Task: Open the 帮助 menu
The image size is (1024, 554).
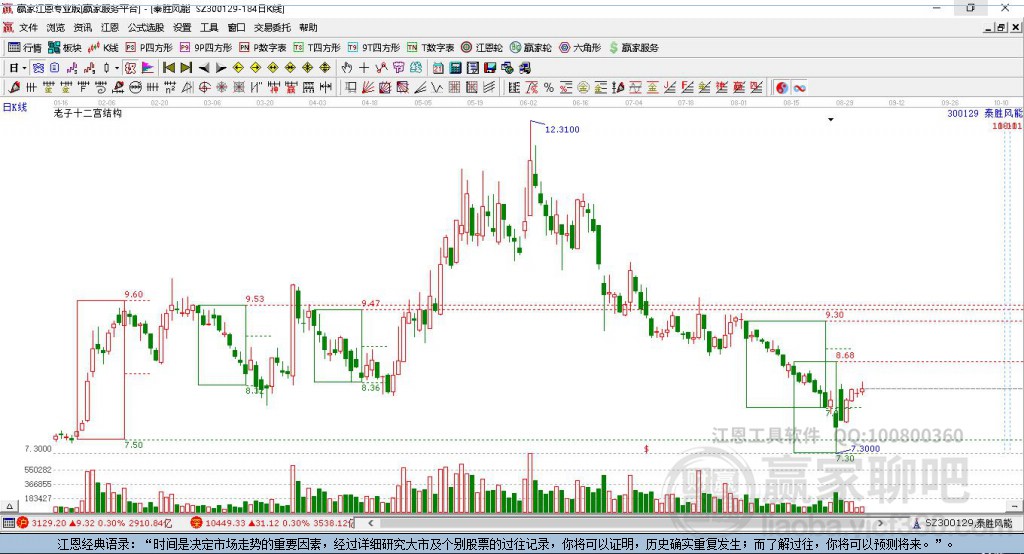Action: pyautogui.click(x=308, y=27)
